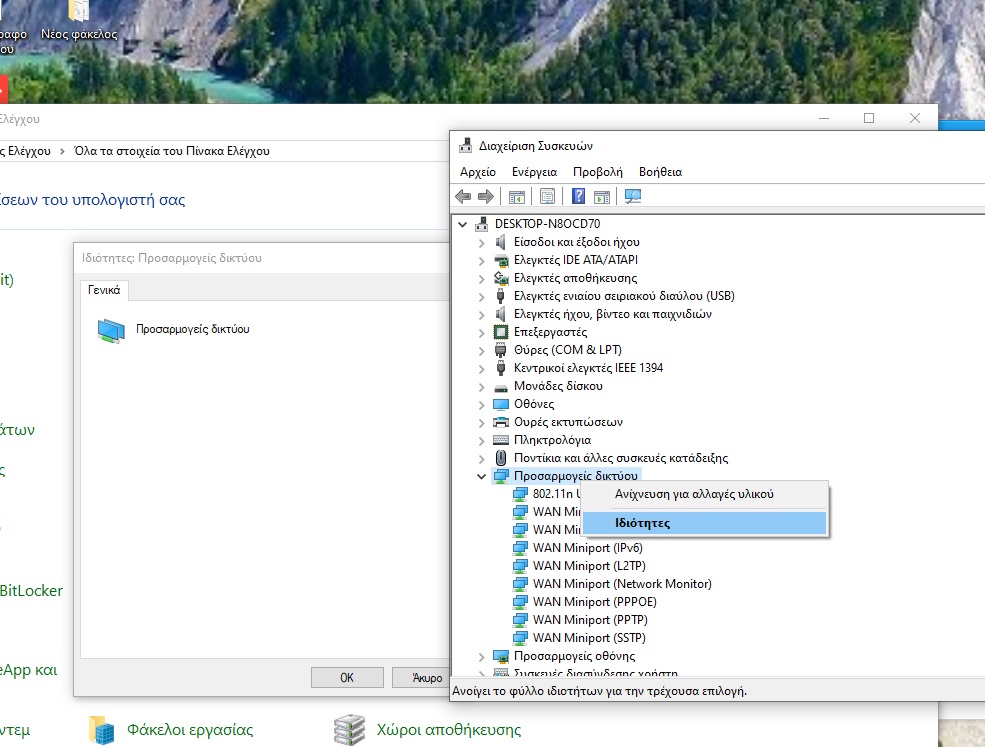Expand Ελεγκτές αποθήκευσης category
This screenshot has height=747, width=985.
click(482, 278)
